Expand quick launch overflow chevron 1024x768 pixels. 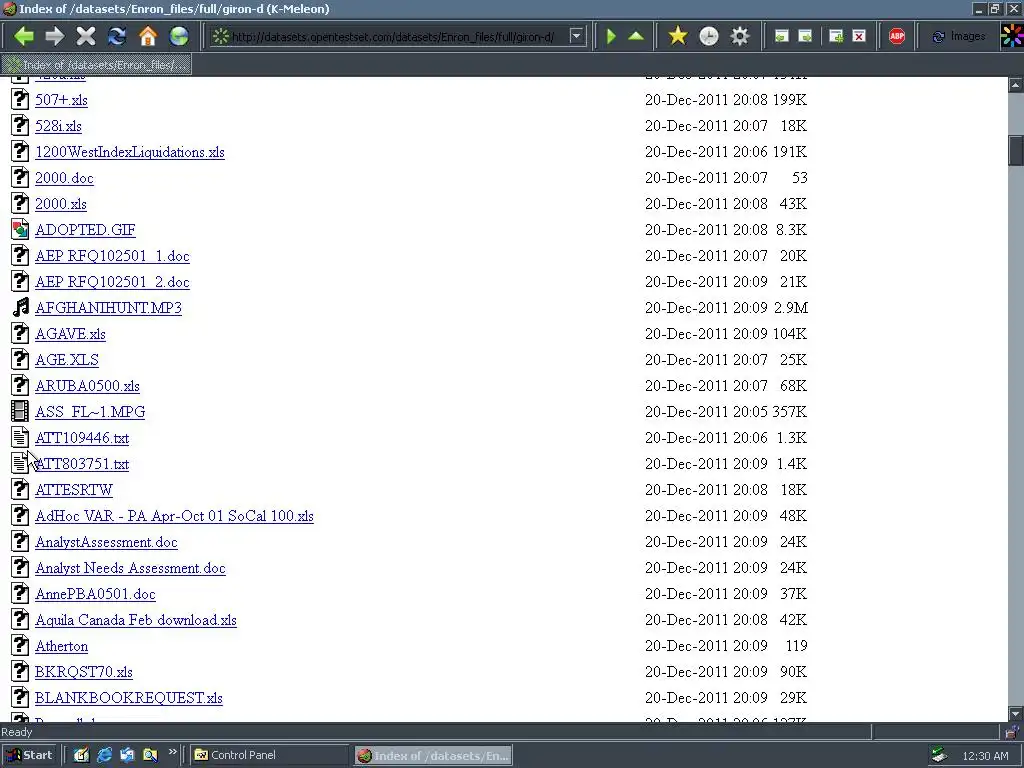172,752
